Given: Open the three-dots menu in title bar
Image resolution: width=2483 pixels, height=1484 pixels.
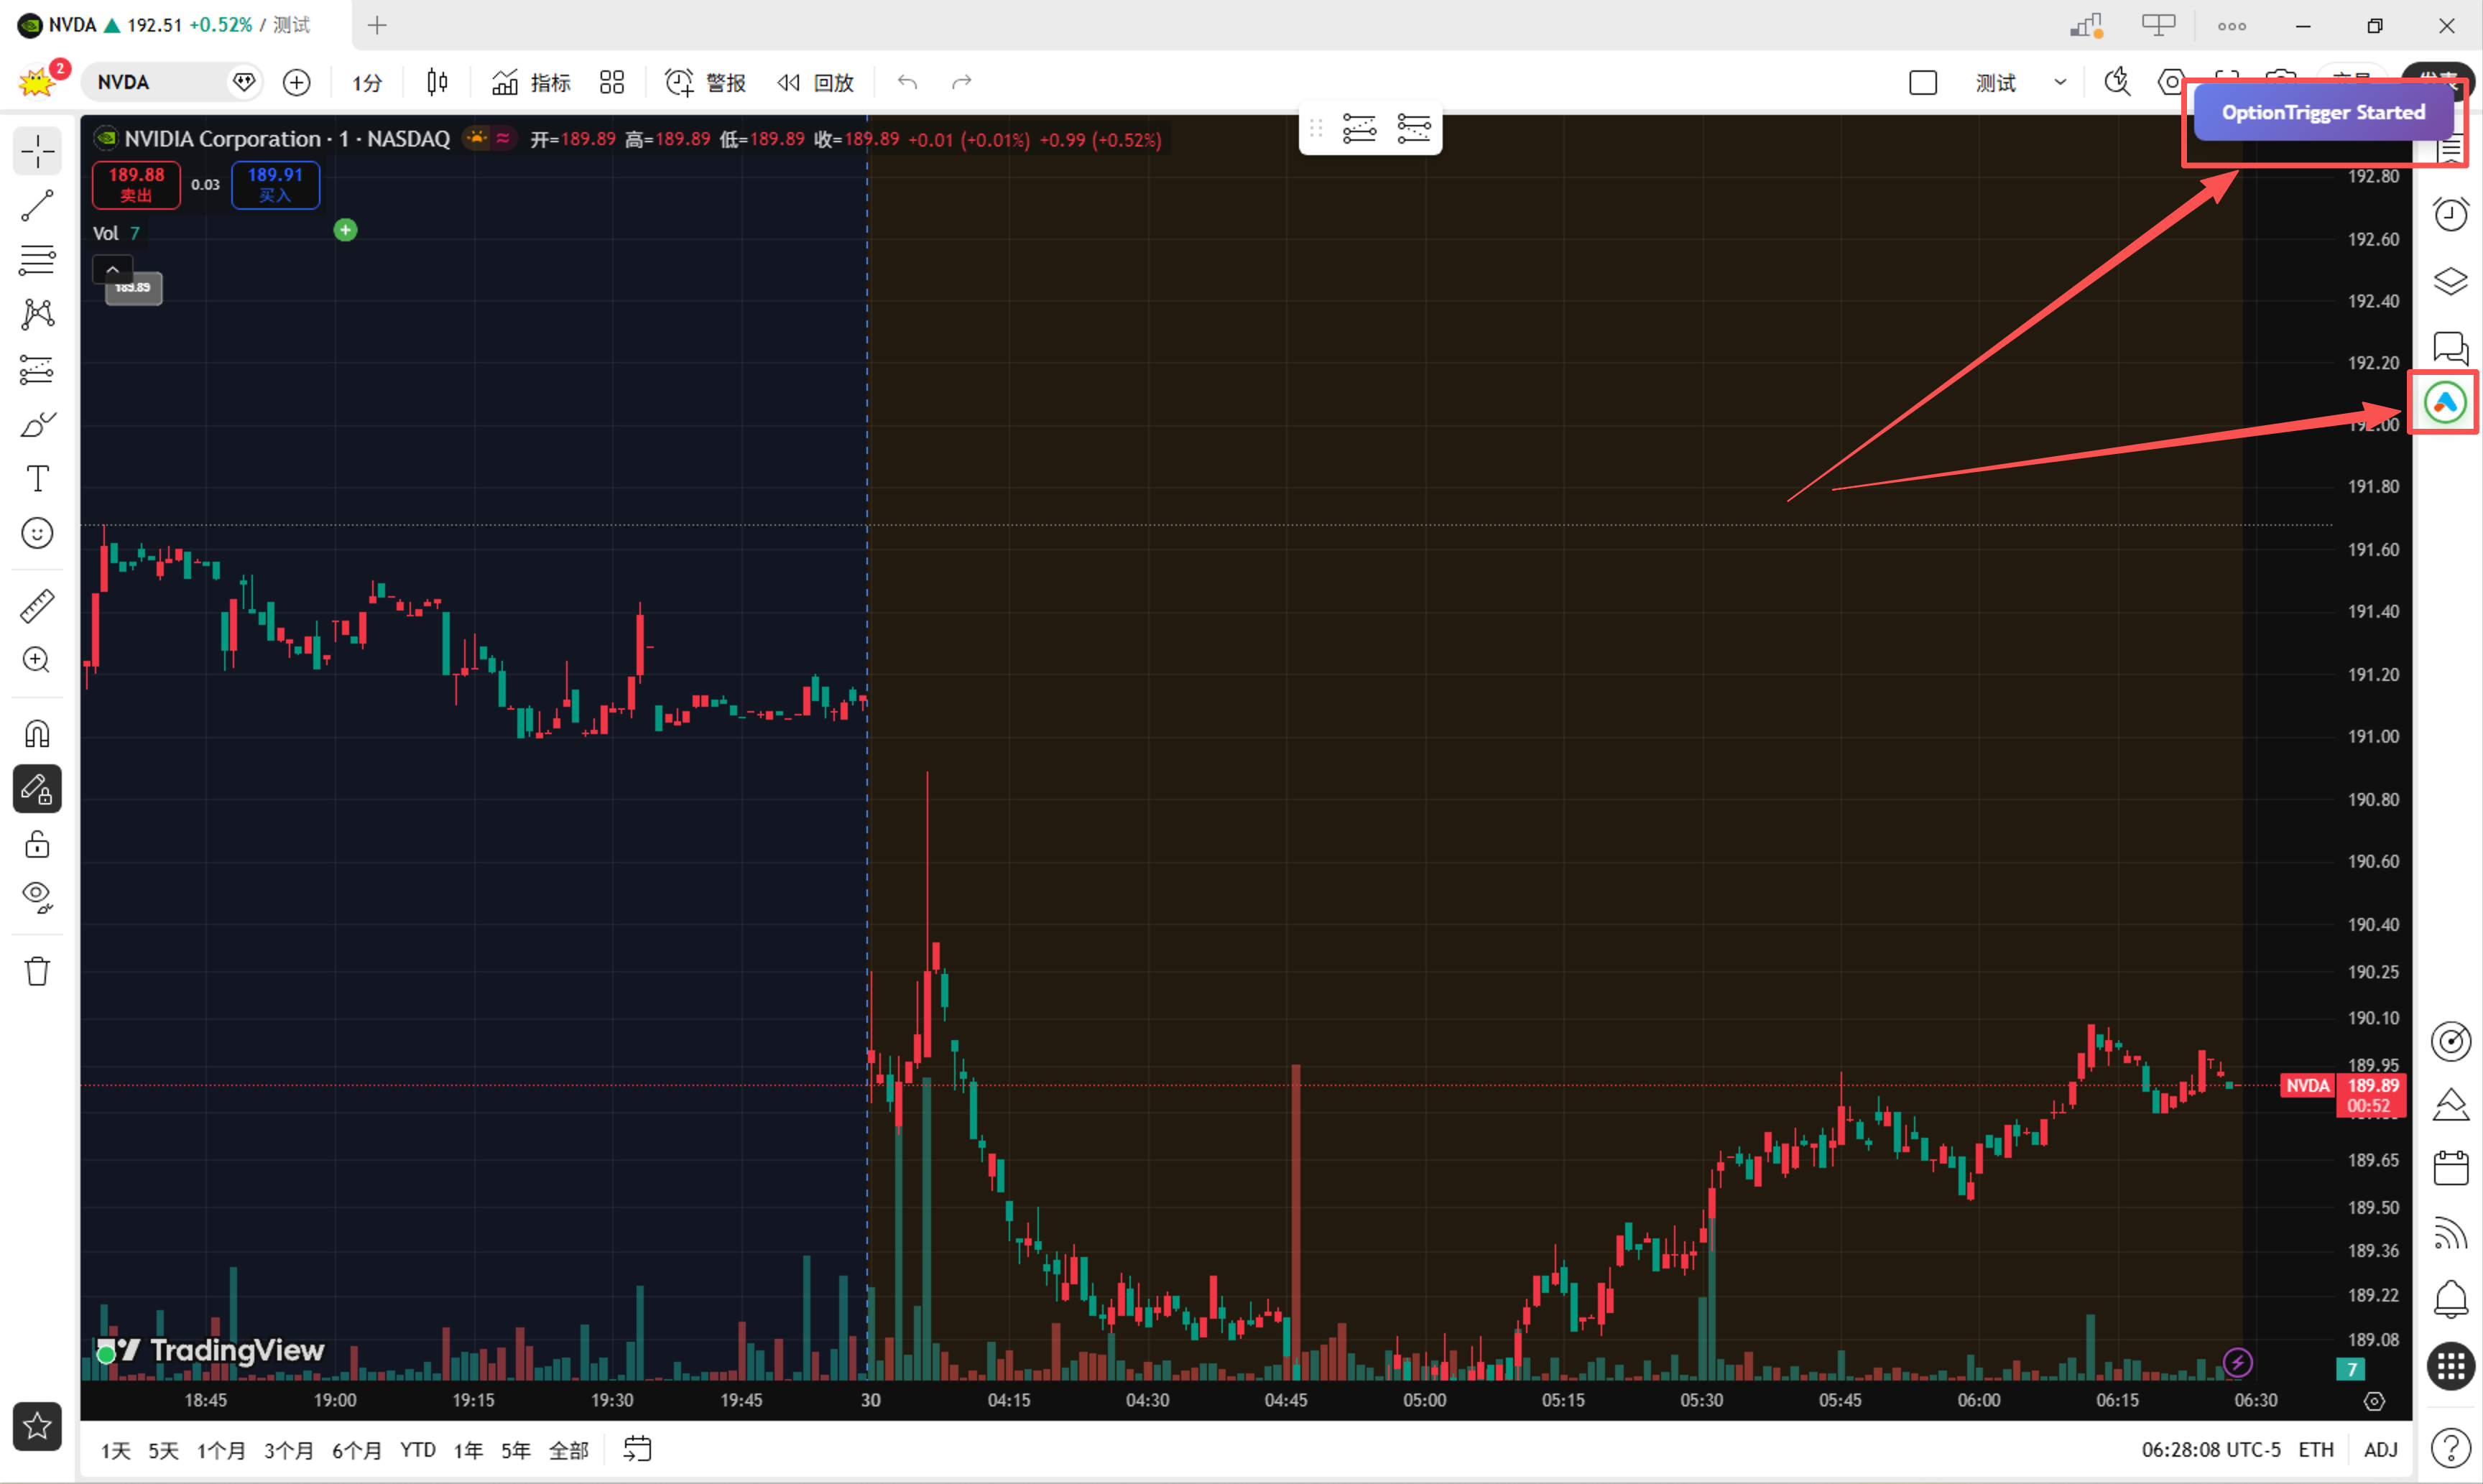Looking at the screenshot, I should tap(2231, 26).
